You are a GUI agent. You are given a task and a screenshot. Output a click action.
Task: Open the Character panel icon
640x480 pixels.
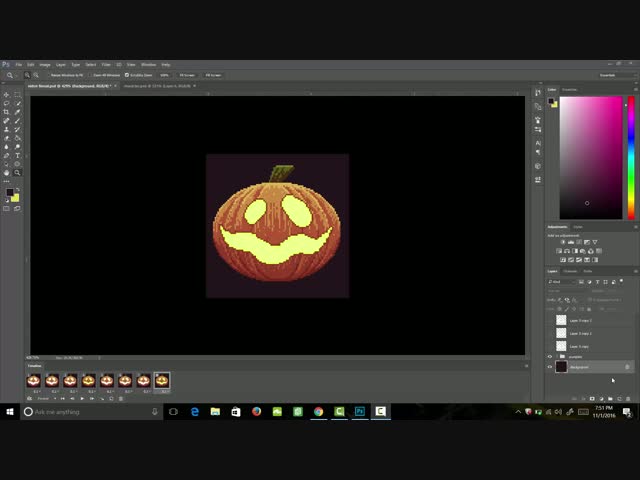(538, 143)
